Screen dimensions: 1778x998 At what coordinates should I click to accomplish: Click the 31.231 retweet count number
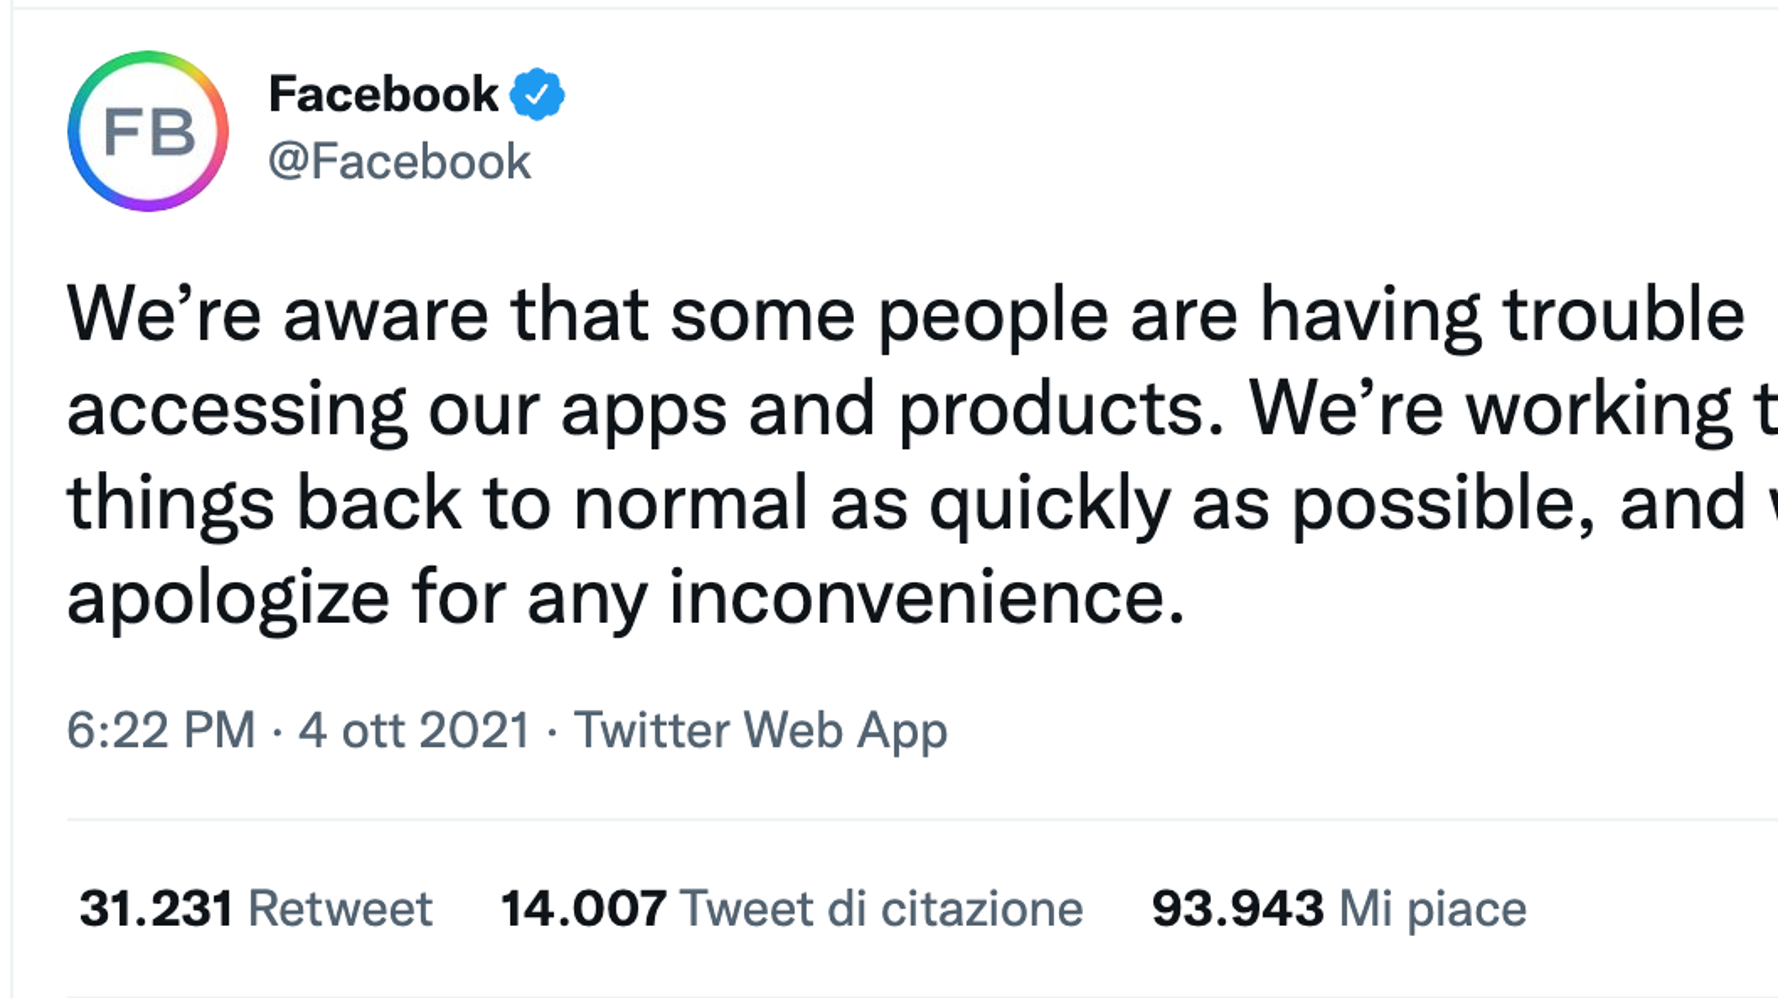tap(156, 909)
